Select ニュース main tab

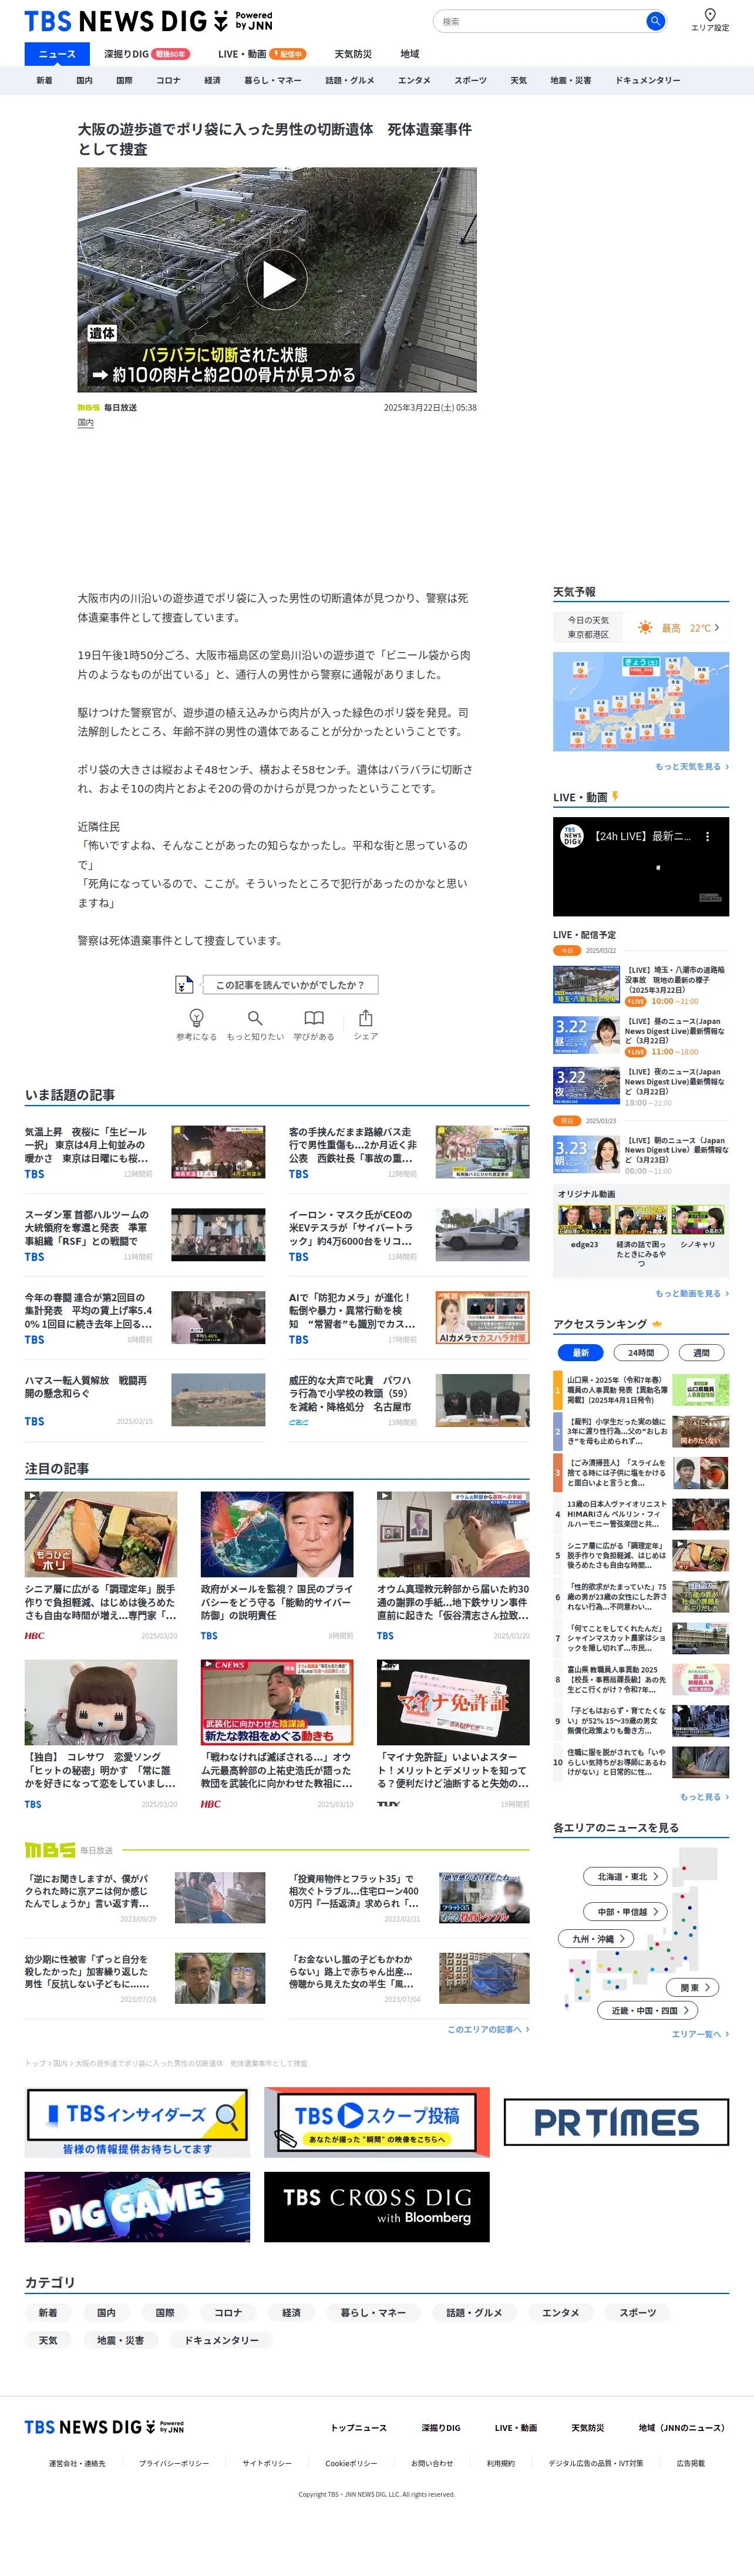(x=57, y=54)
